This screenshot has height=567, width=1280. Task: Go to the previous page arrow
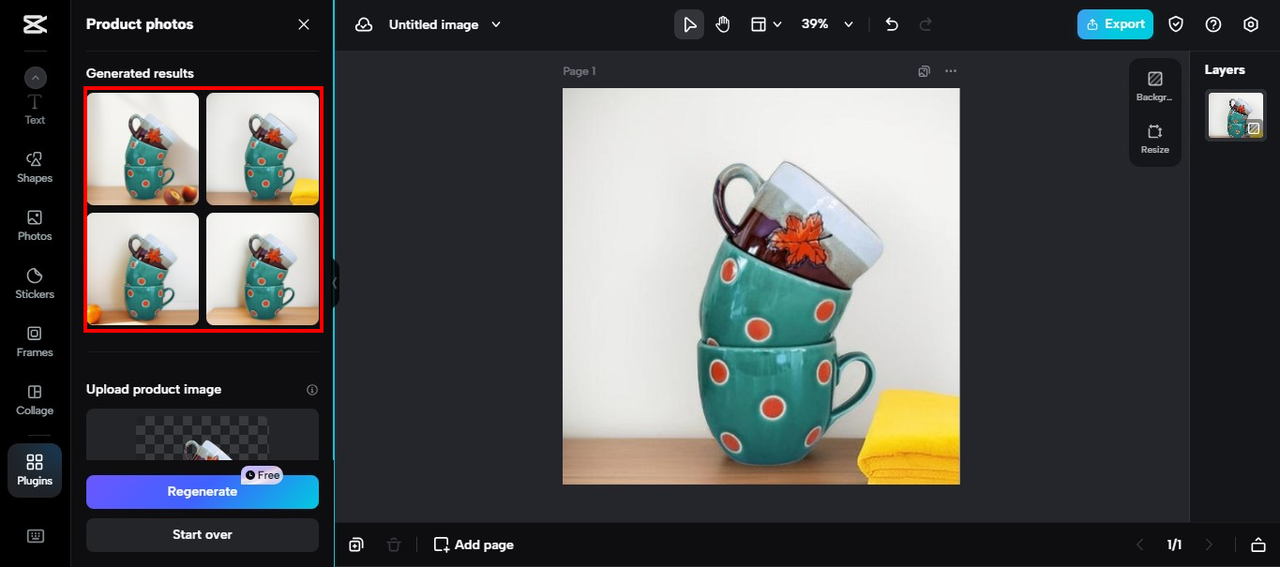1139,544
